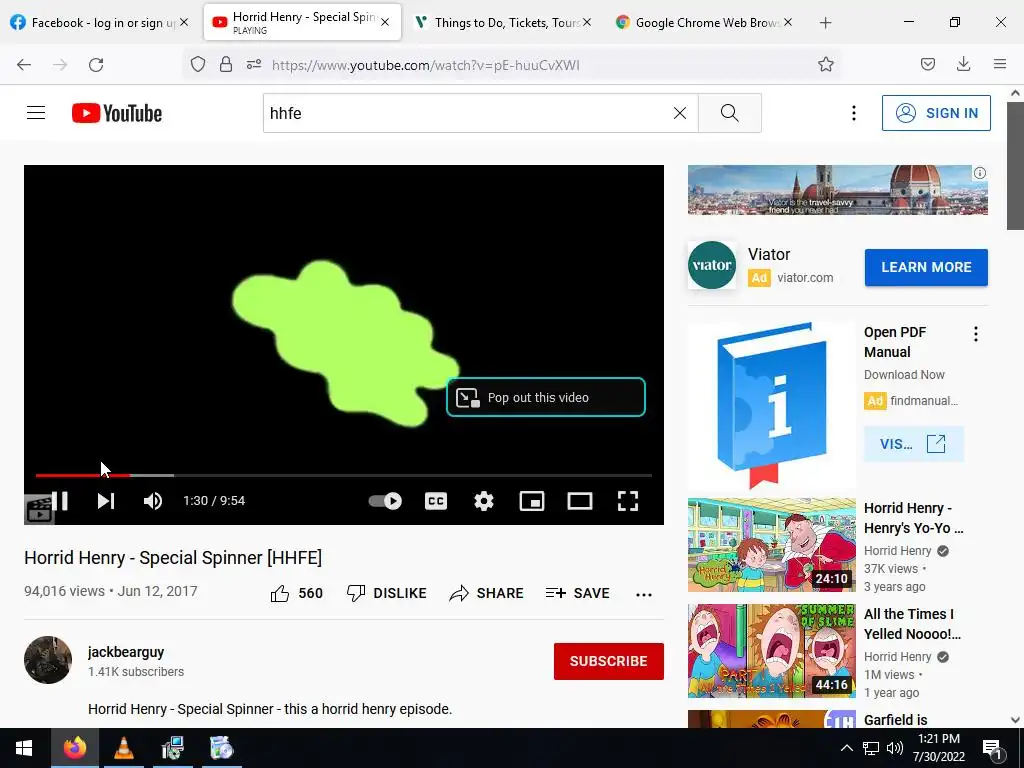Screen dimensions: 1024x768
Task: Open YouTube settings three-dot menu
Action: pos(854,113)
